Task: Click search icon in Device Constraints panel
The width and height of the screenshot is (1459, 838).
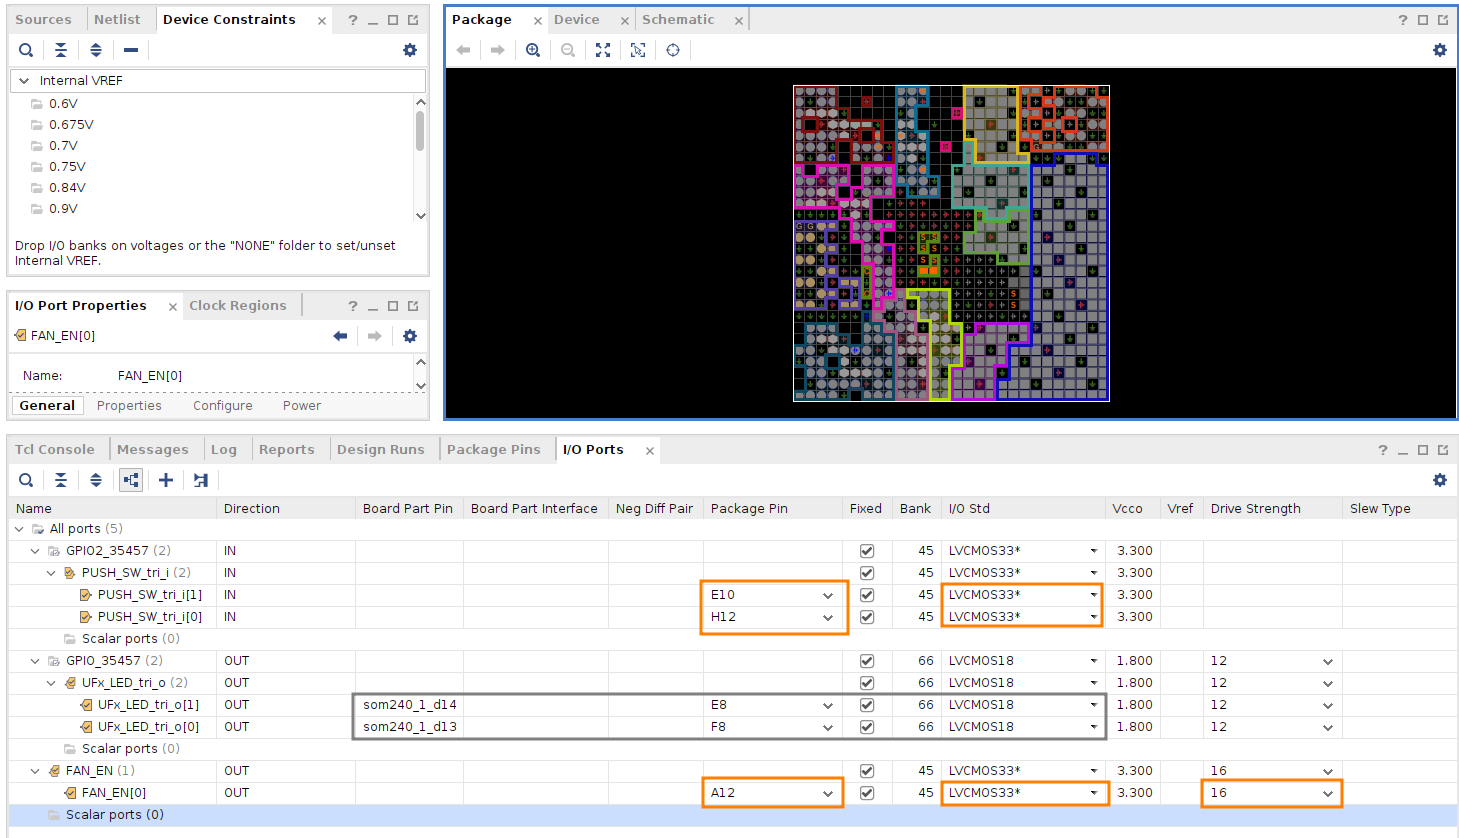Action: (x=26, y=50)
